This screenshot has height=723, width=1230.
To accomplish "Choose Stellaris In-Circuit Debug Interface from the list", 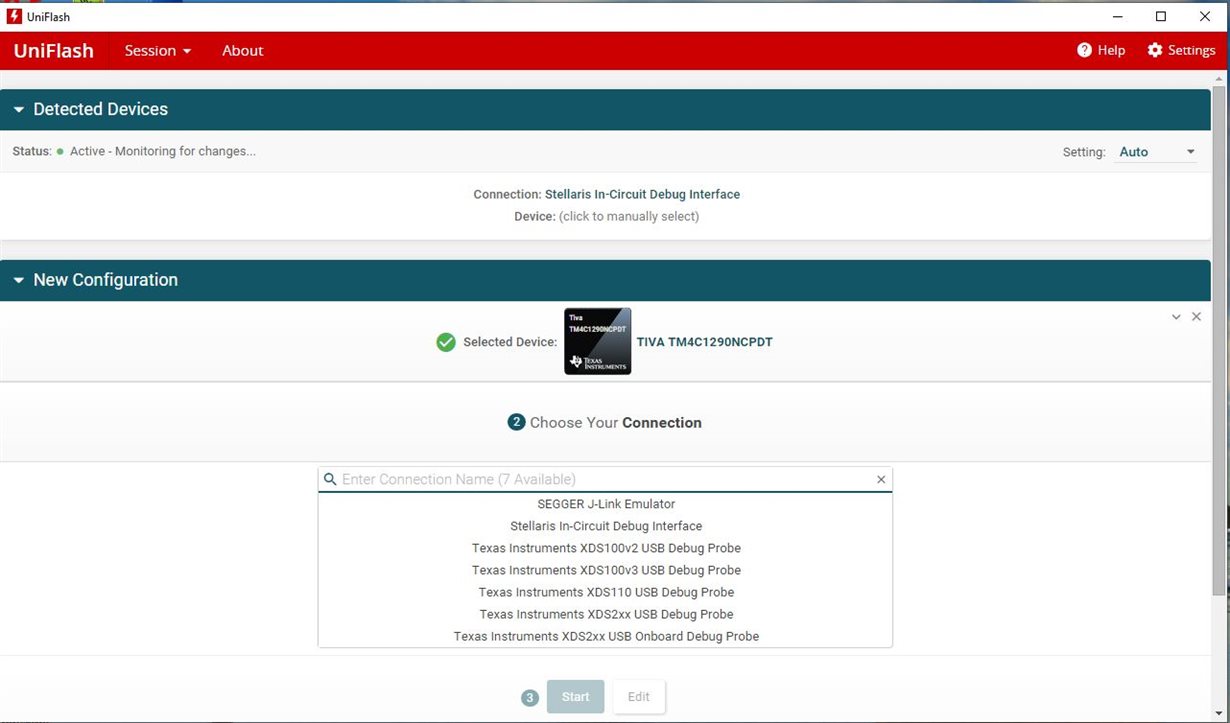I will click(606, 526).
